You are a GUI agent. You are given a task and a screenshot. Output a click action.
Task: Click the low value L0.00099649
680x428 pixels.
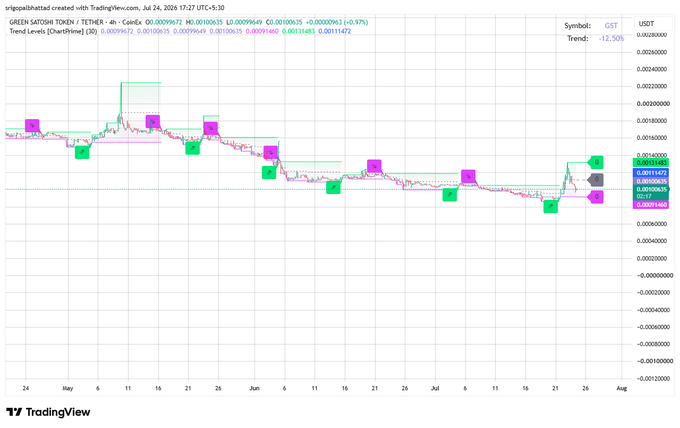(x=244, y=22)
